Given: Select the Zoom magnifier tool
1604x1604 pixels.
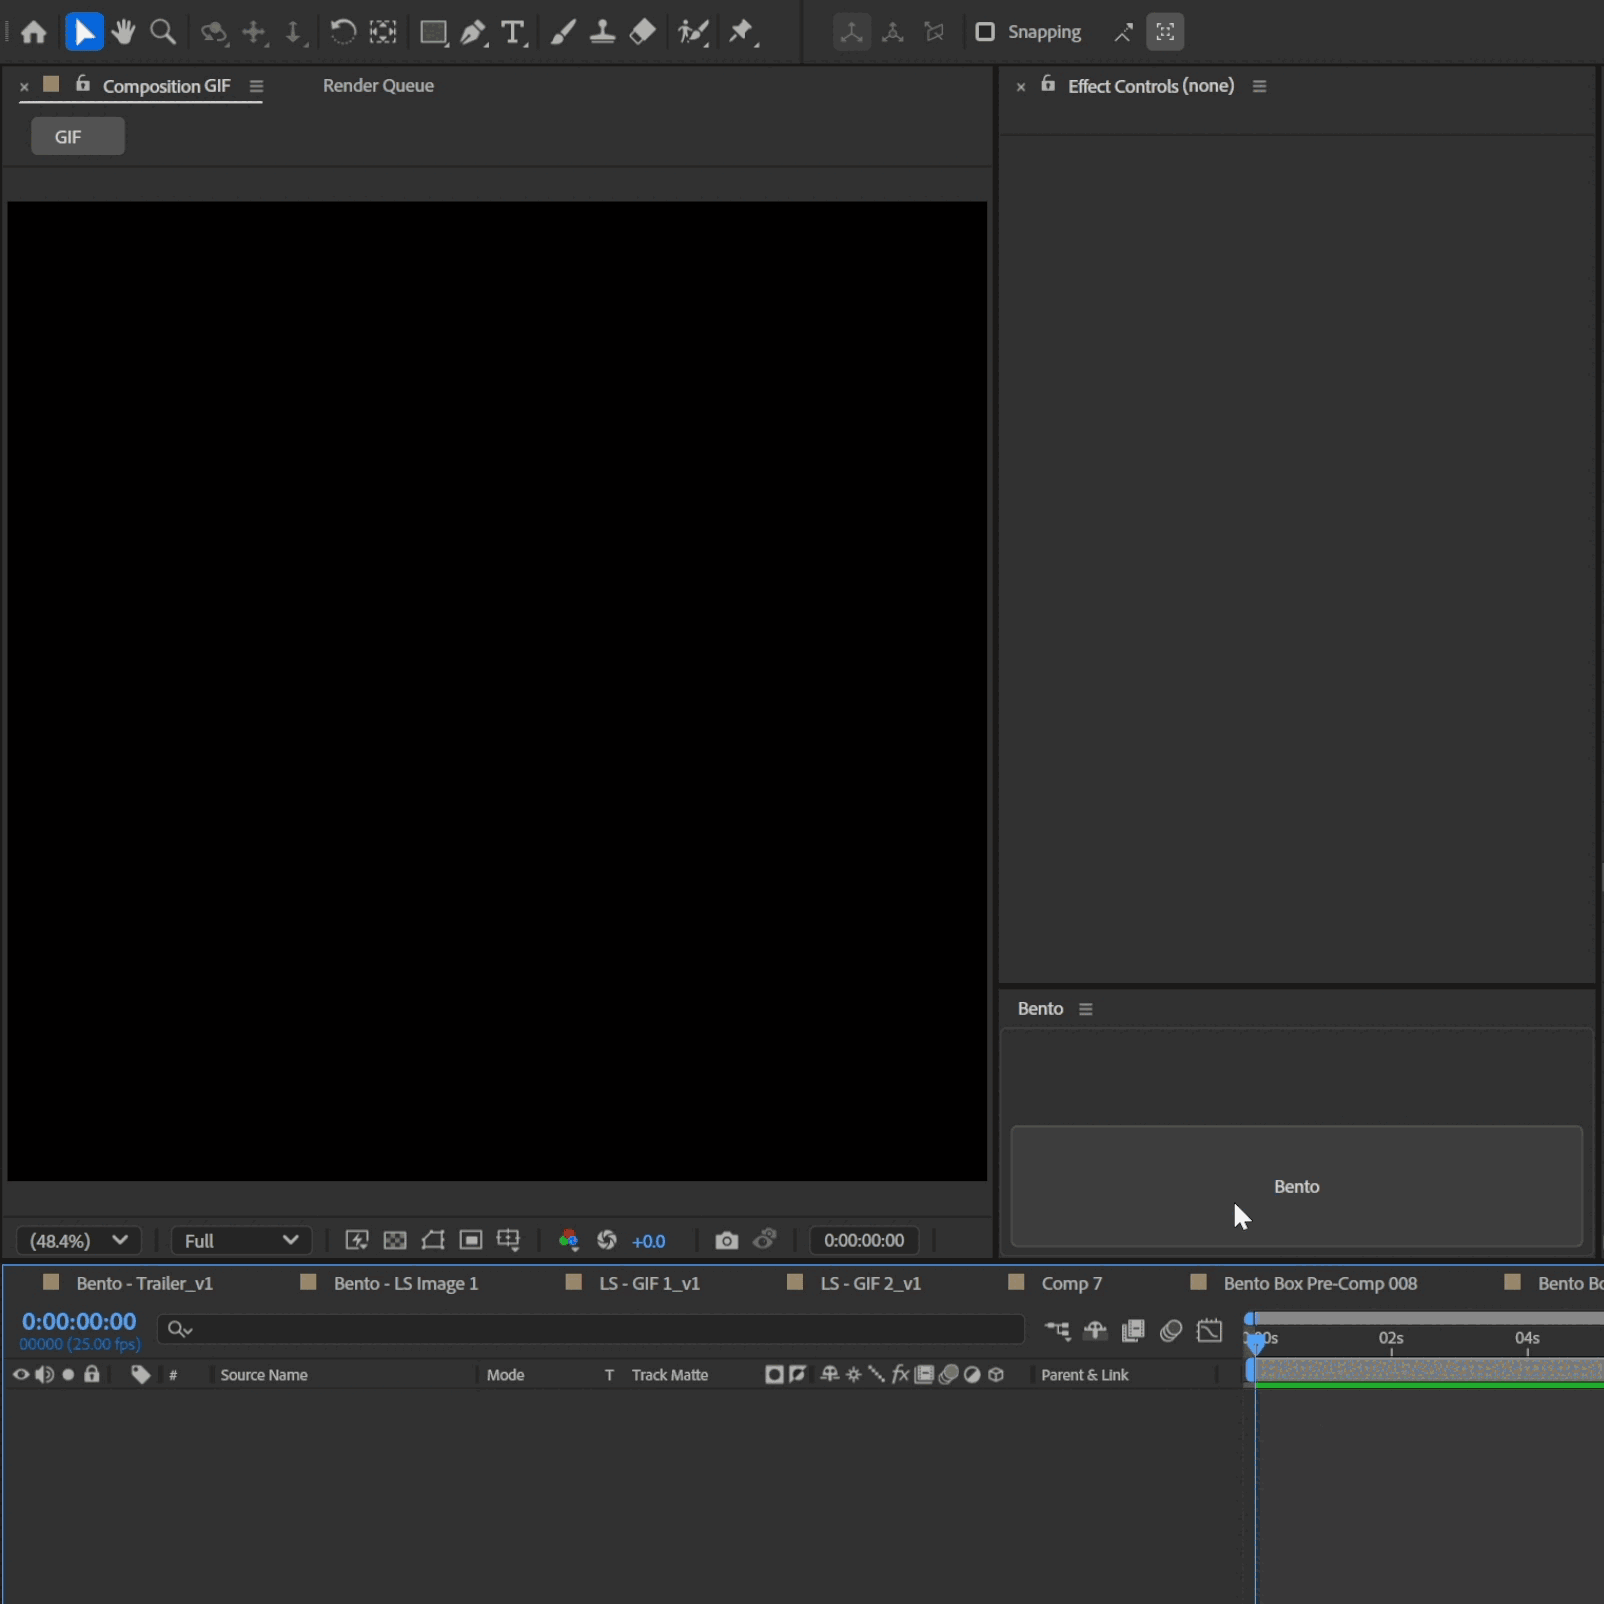Looking at the screenshot, I should click(163, 32).
